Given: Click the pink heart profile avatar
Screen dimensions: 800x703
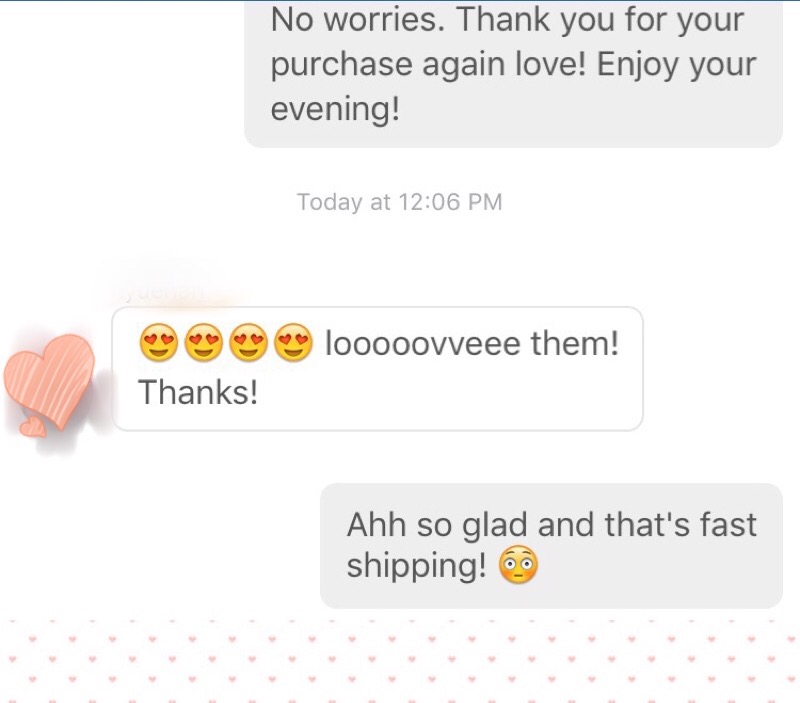Looking at the screenshot, I should pos(49,380).
